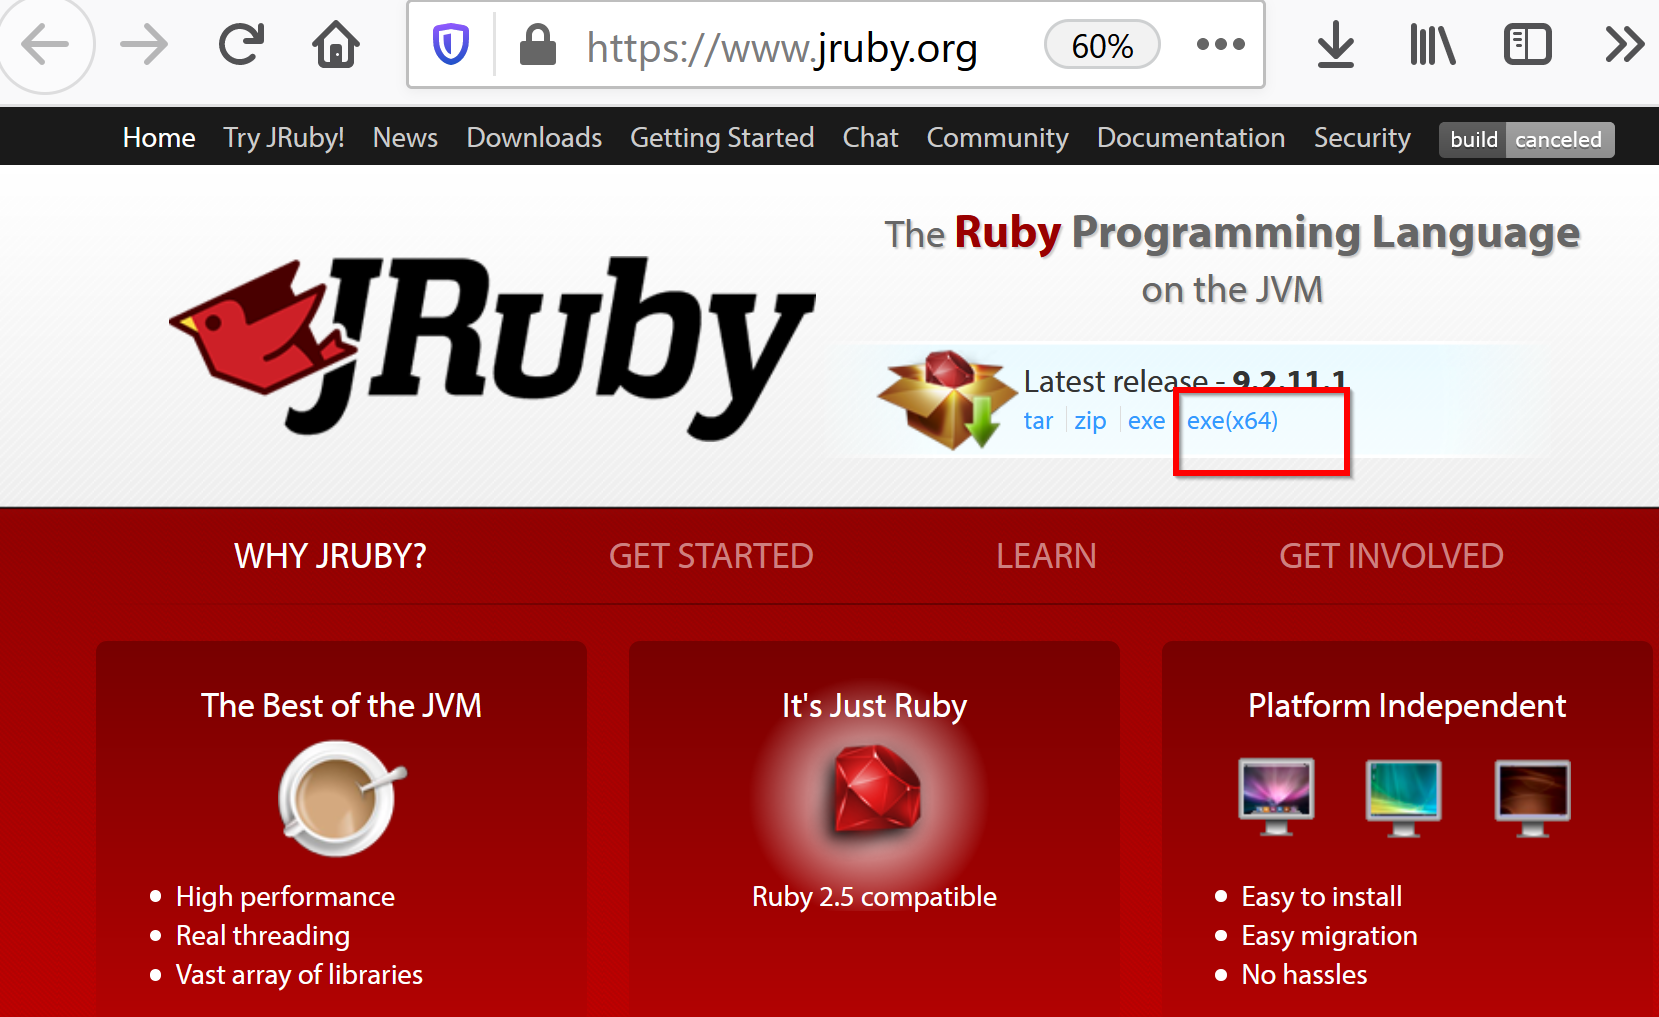
Task: Click the forward navigation arrow
Action: (144, 45)
